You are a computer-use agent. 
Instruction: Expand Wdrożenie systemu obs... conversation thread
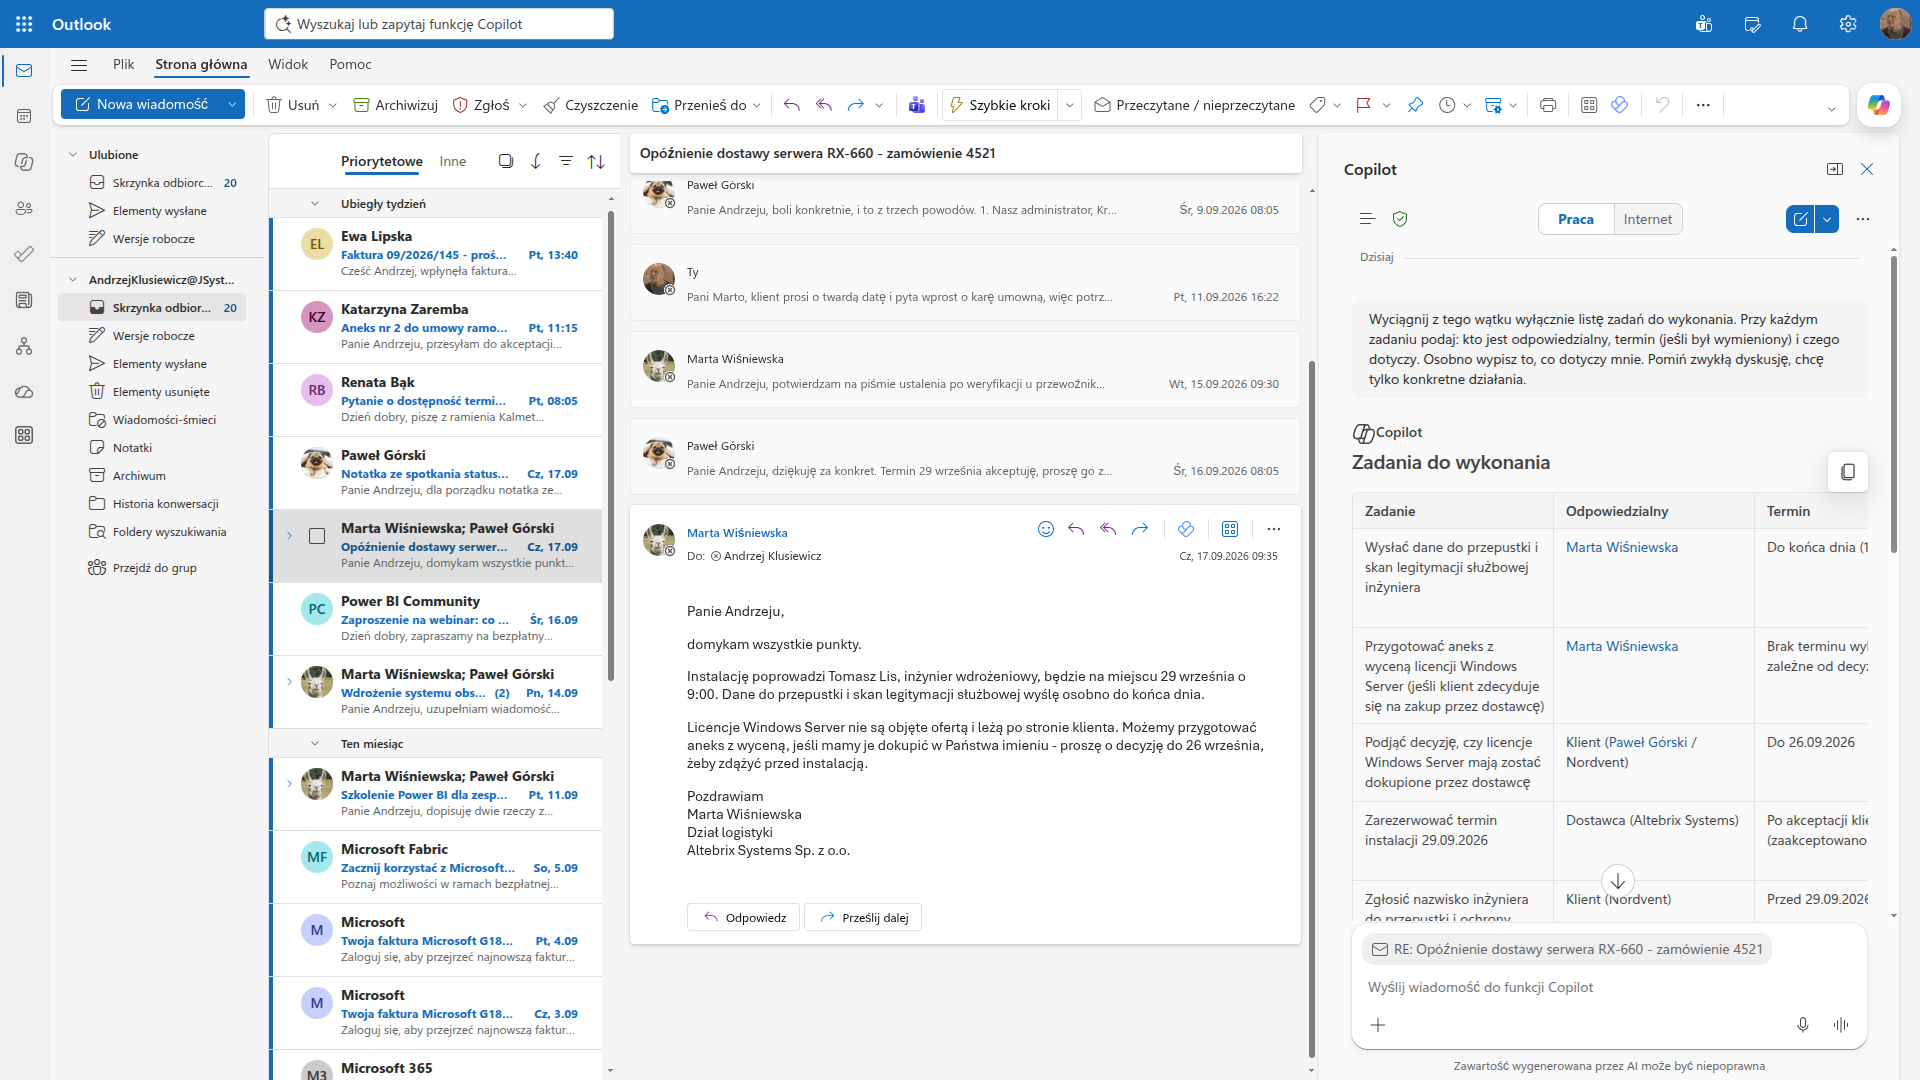(289, 682)
